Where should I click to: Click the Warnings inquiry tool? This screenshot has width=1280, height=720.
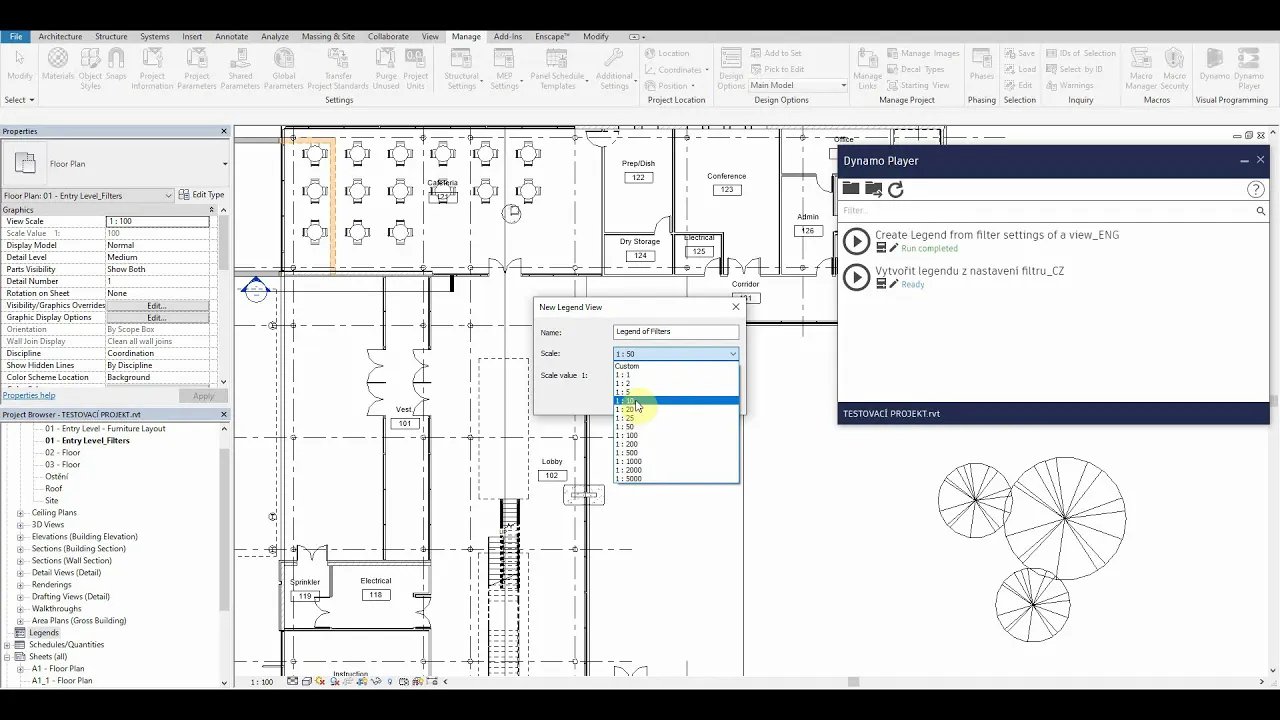[x=1070, y=85]
